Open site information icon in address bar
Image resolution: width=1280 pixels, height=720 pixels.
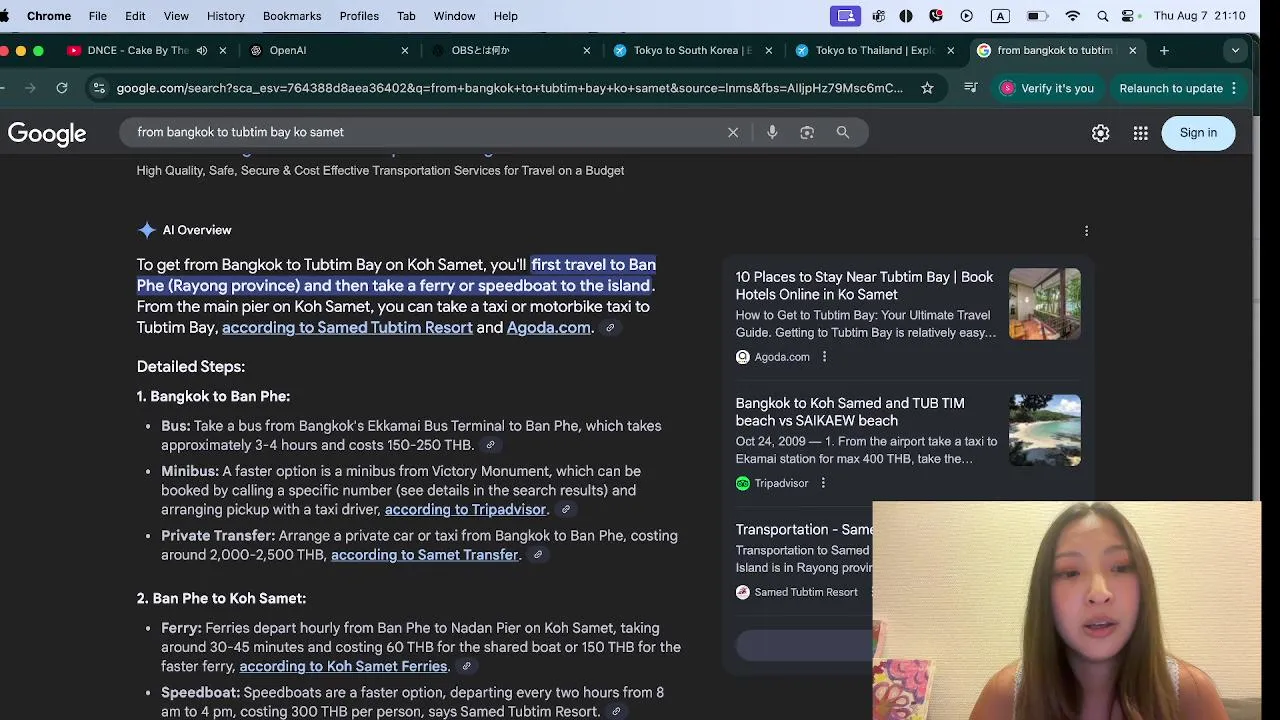tap(98, 88)
